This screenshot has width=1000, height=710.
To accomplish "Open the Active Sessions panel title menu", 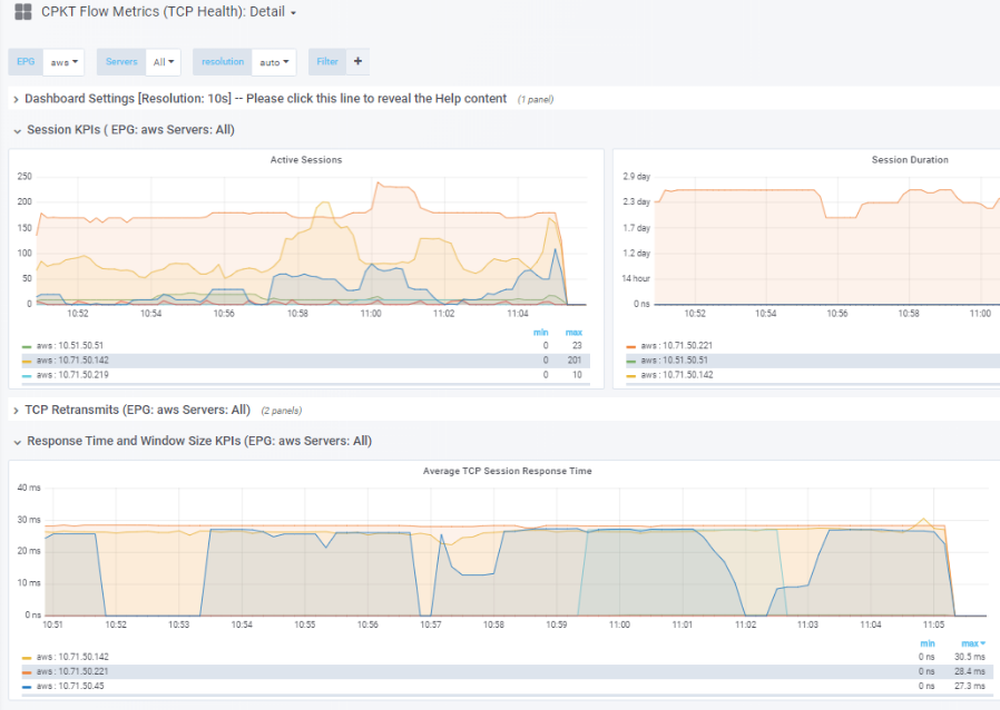I will pos(306,159).
